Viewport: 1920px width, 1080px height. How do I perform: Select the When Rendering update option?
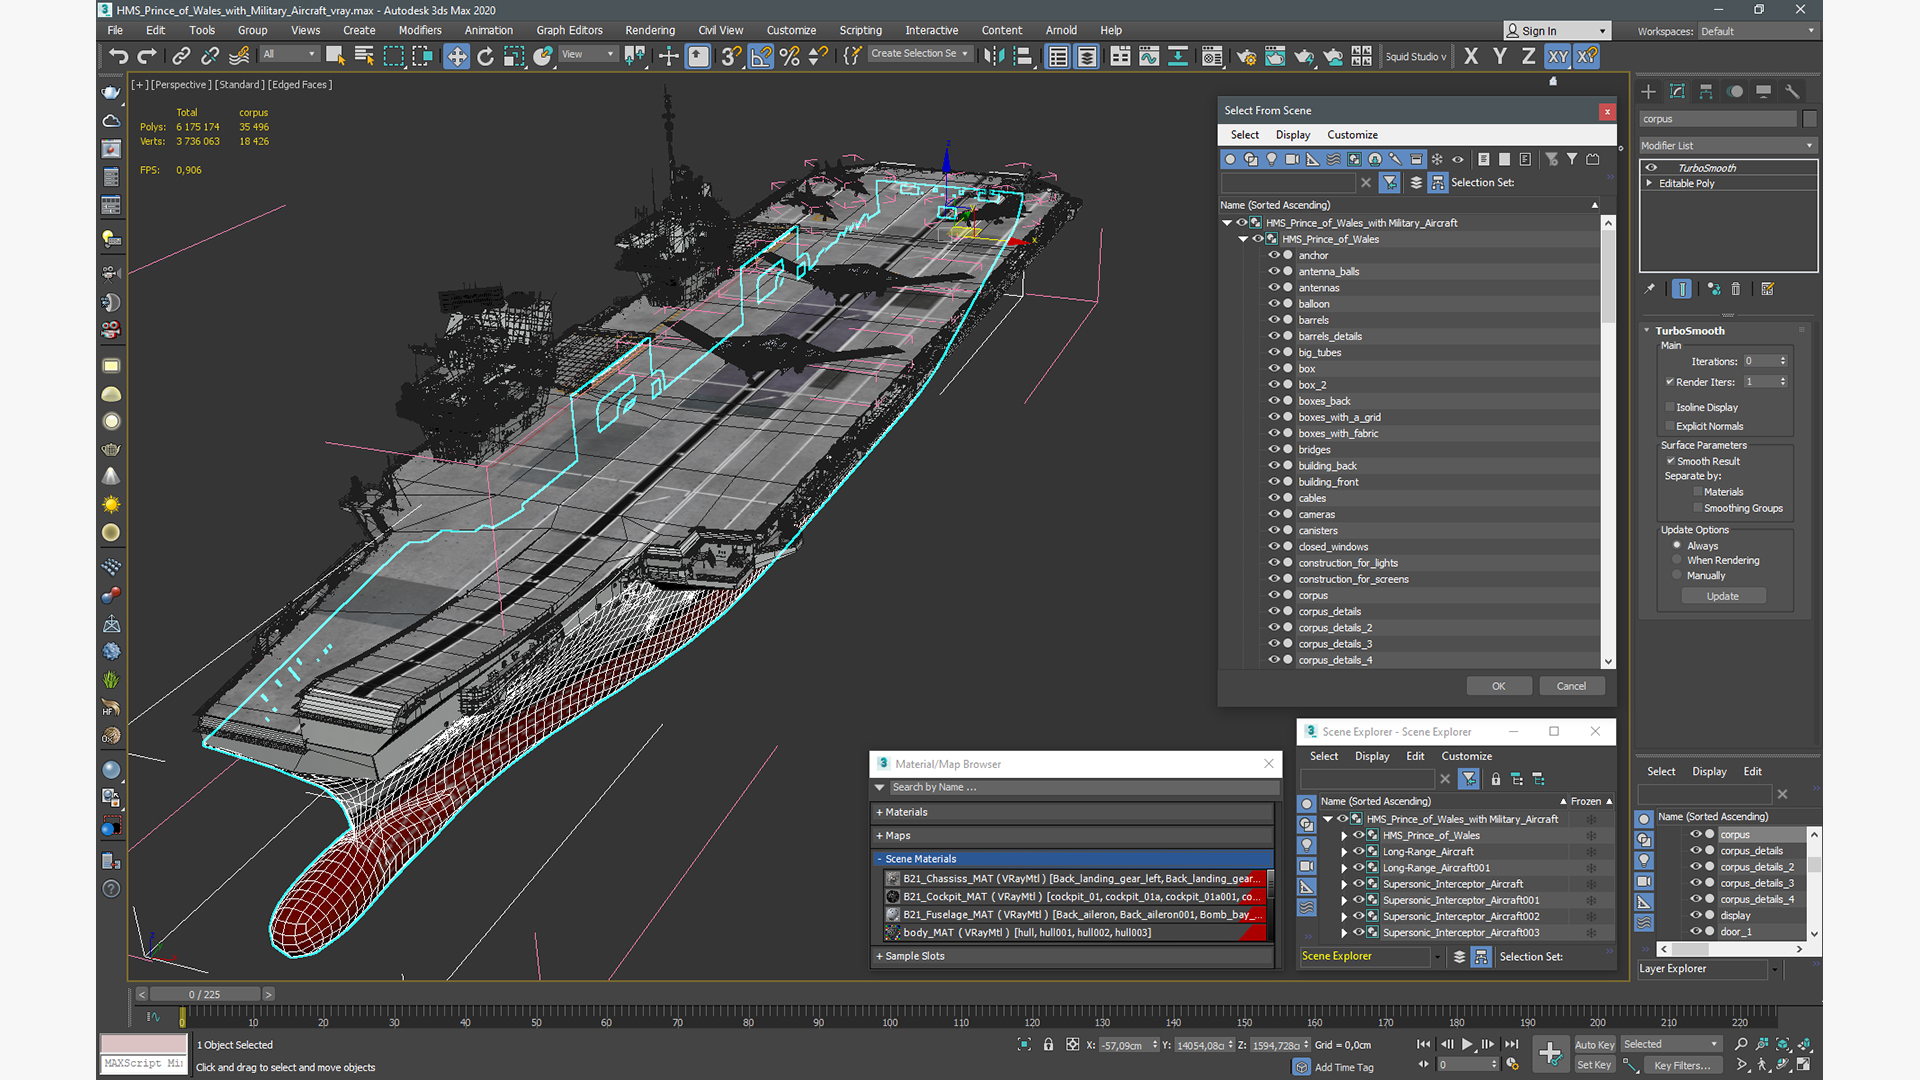1677,560
